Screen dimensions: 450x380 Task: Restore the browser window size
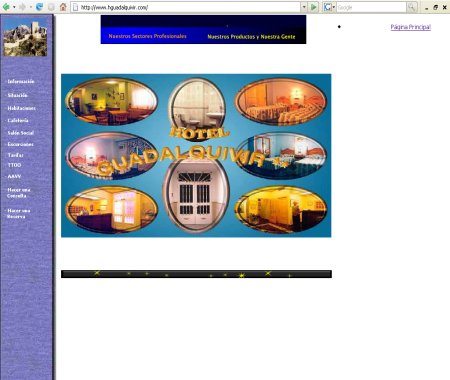pos(436,7)
